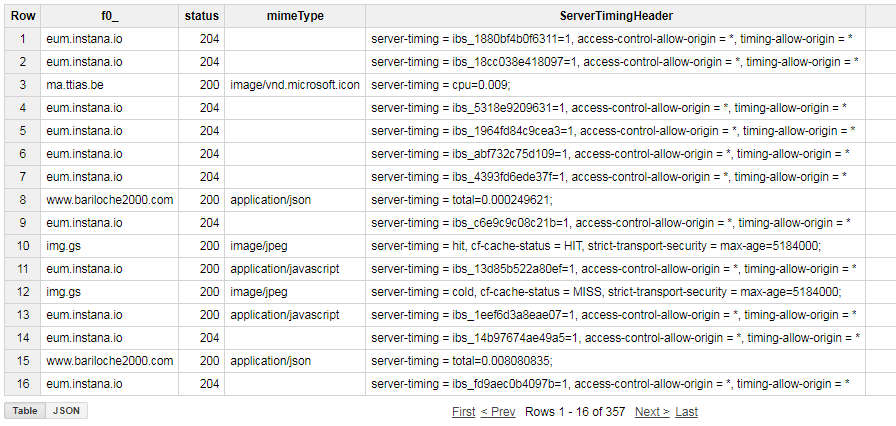Select row number 16 cell
Screen dimensions: 896x426
point(24,384)
